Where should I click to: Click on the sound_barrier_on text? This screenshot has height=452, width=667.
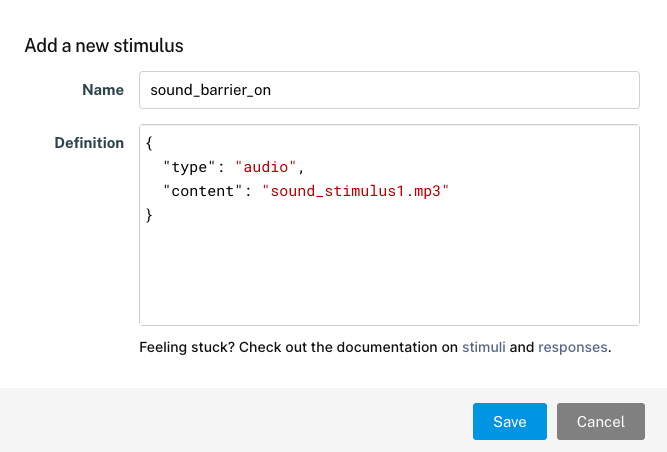pos(211,90)
